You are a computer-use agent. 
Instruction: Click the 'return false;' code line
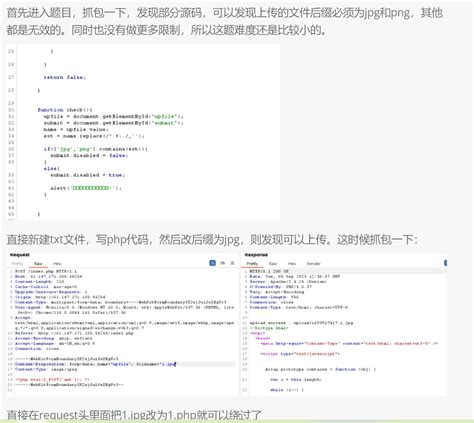[x=65, y=77]
